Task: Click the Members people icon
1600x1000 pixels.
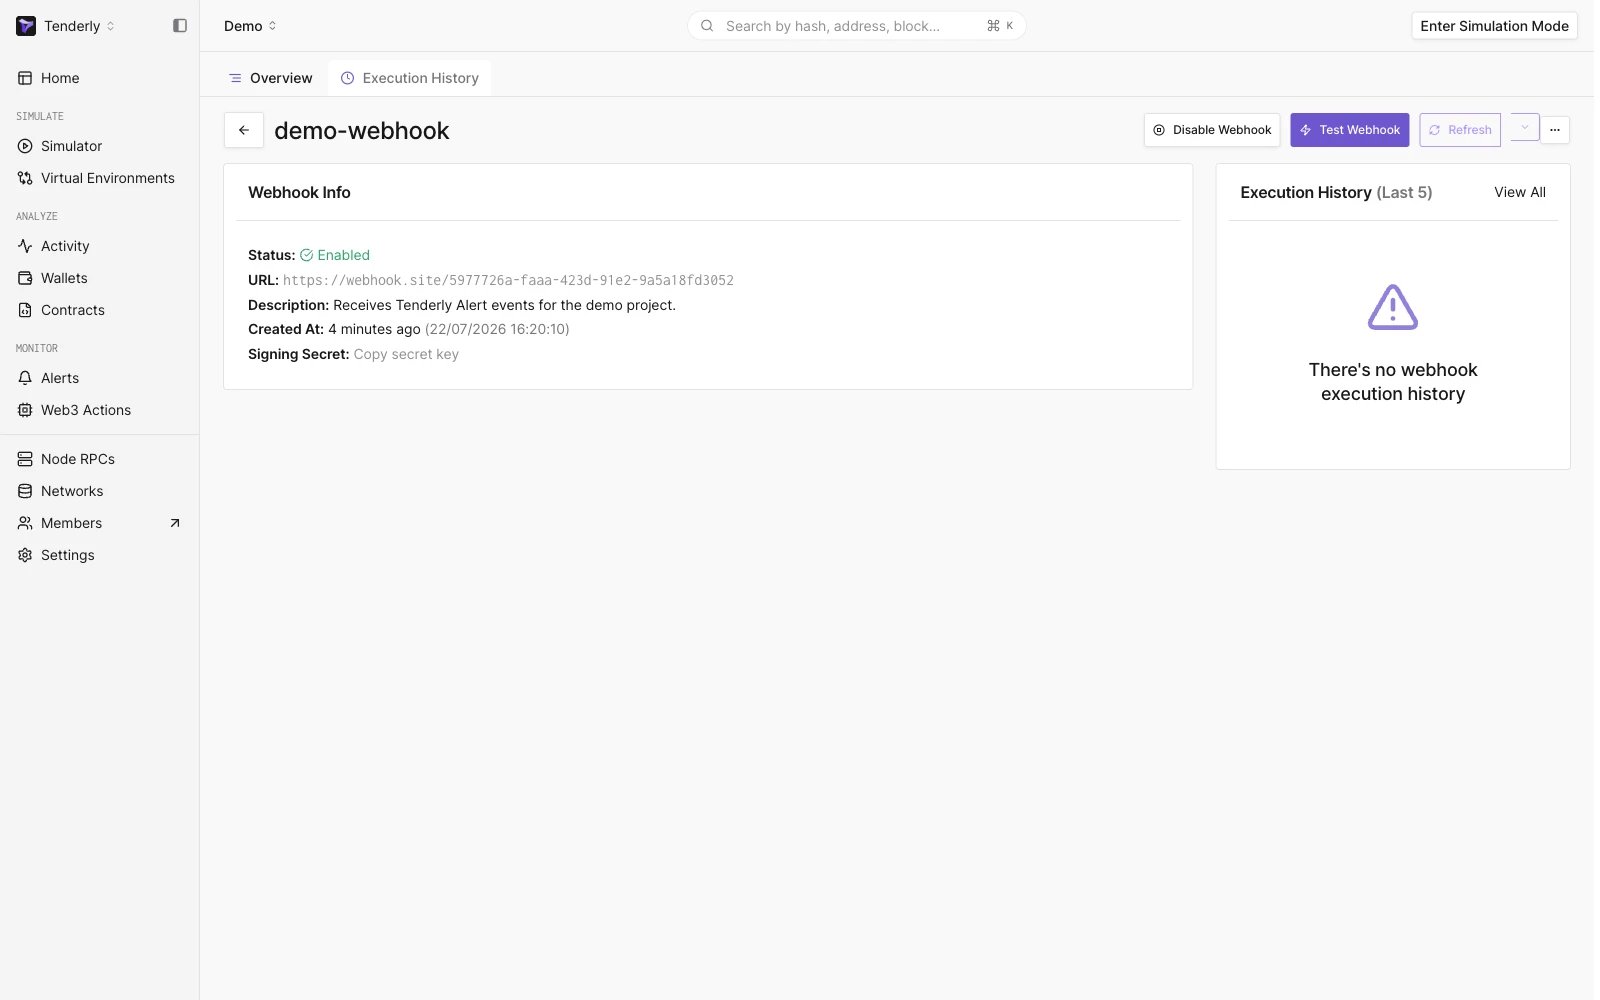Action: click(25, 523)
